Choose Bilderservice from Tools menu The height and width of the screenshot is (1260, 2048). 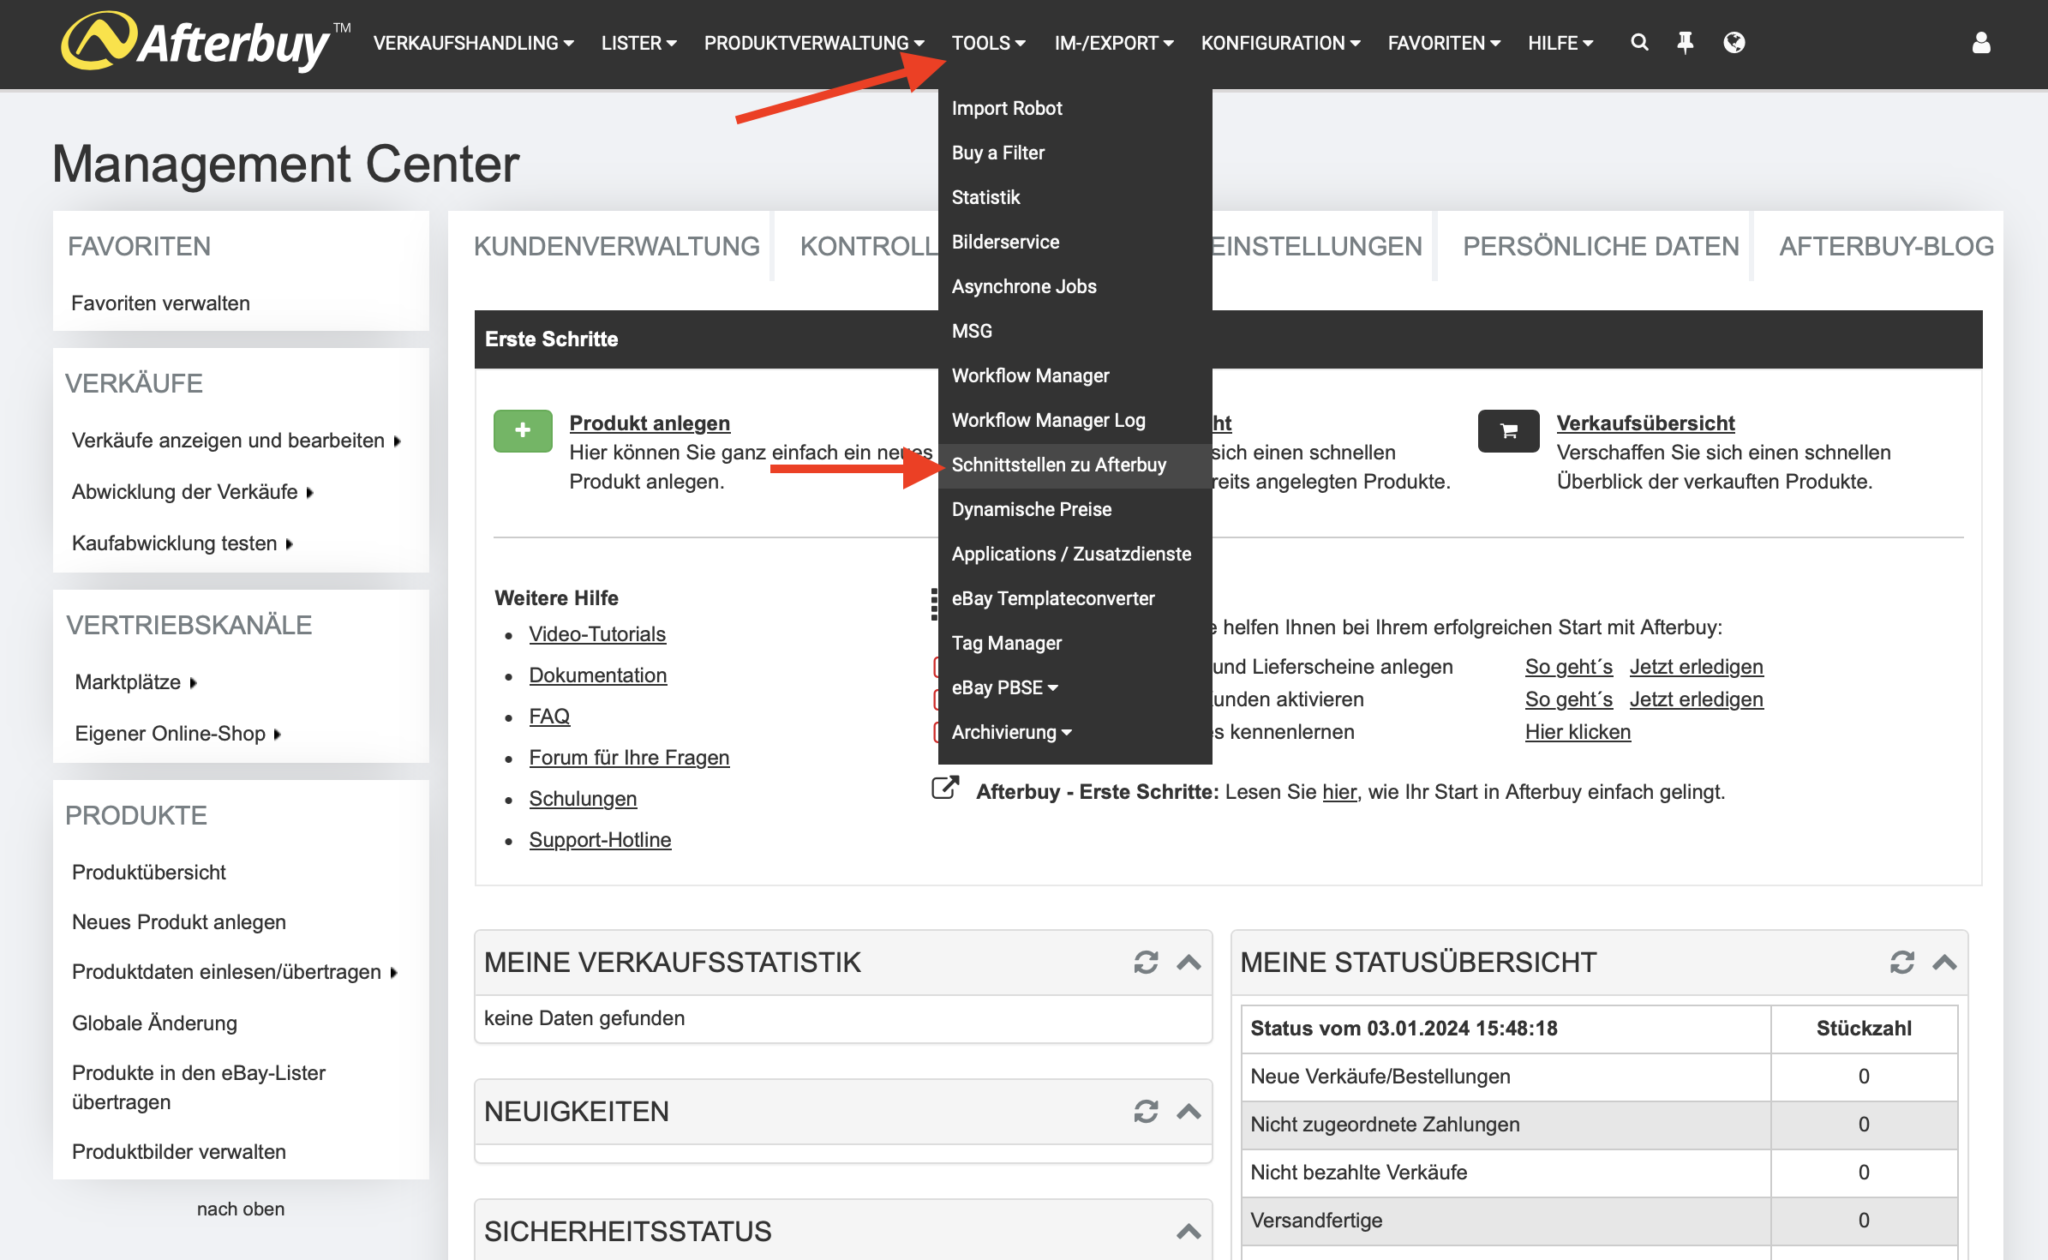[x=1075, y=242]
